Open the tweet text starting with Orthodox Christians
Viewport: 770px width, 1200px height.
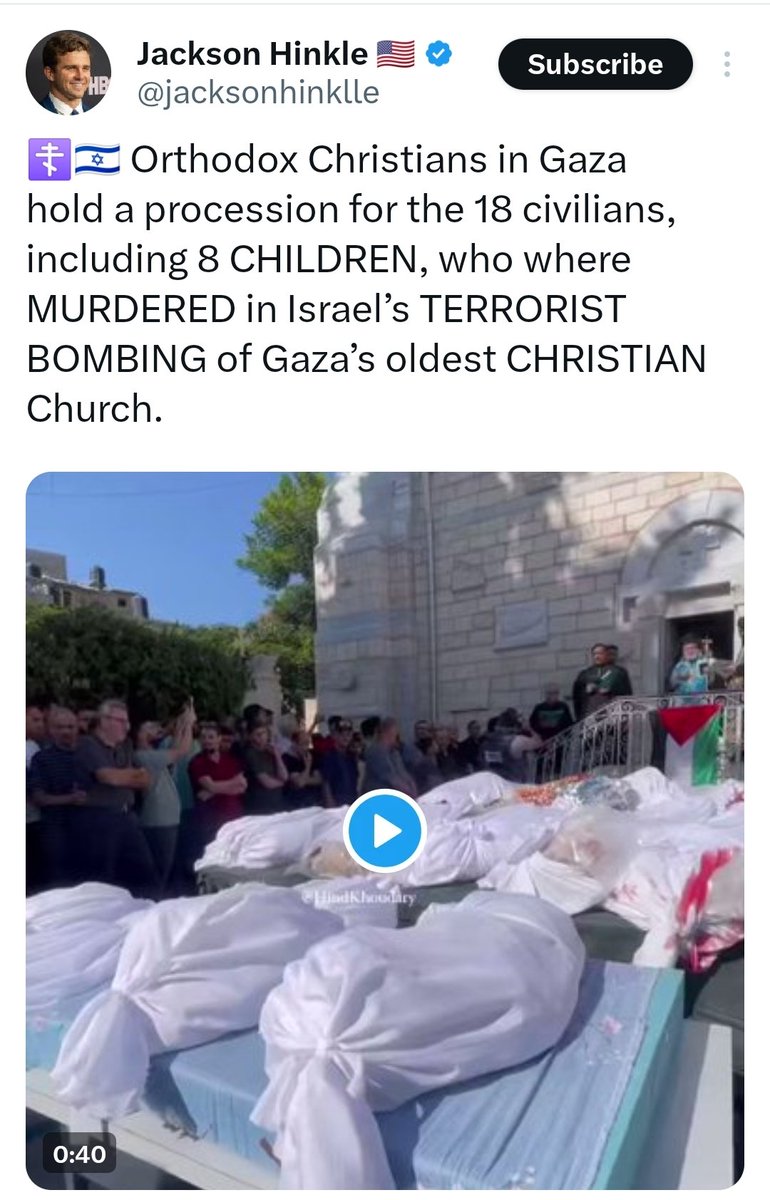366,285
